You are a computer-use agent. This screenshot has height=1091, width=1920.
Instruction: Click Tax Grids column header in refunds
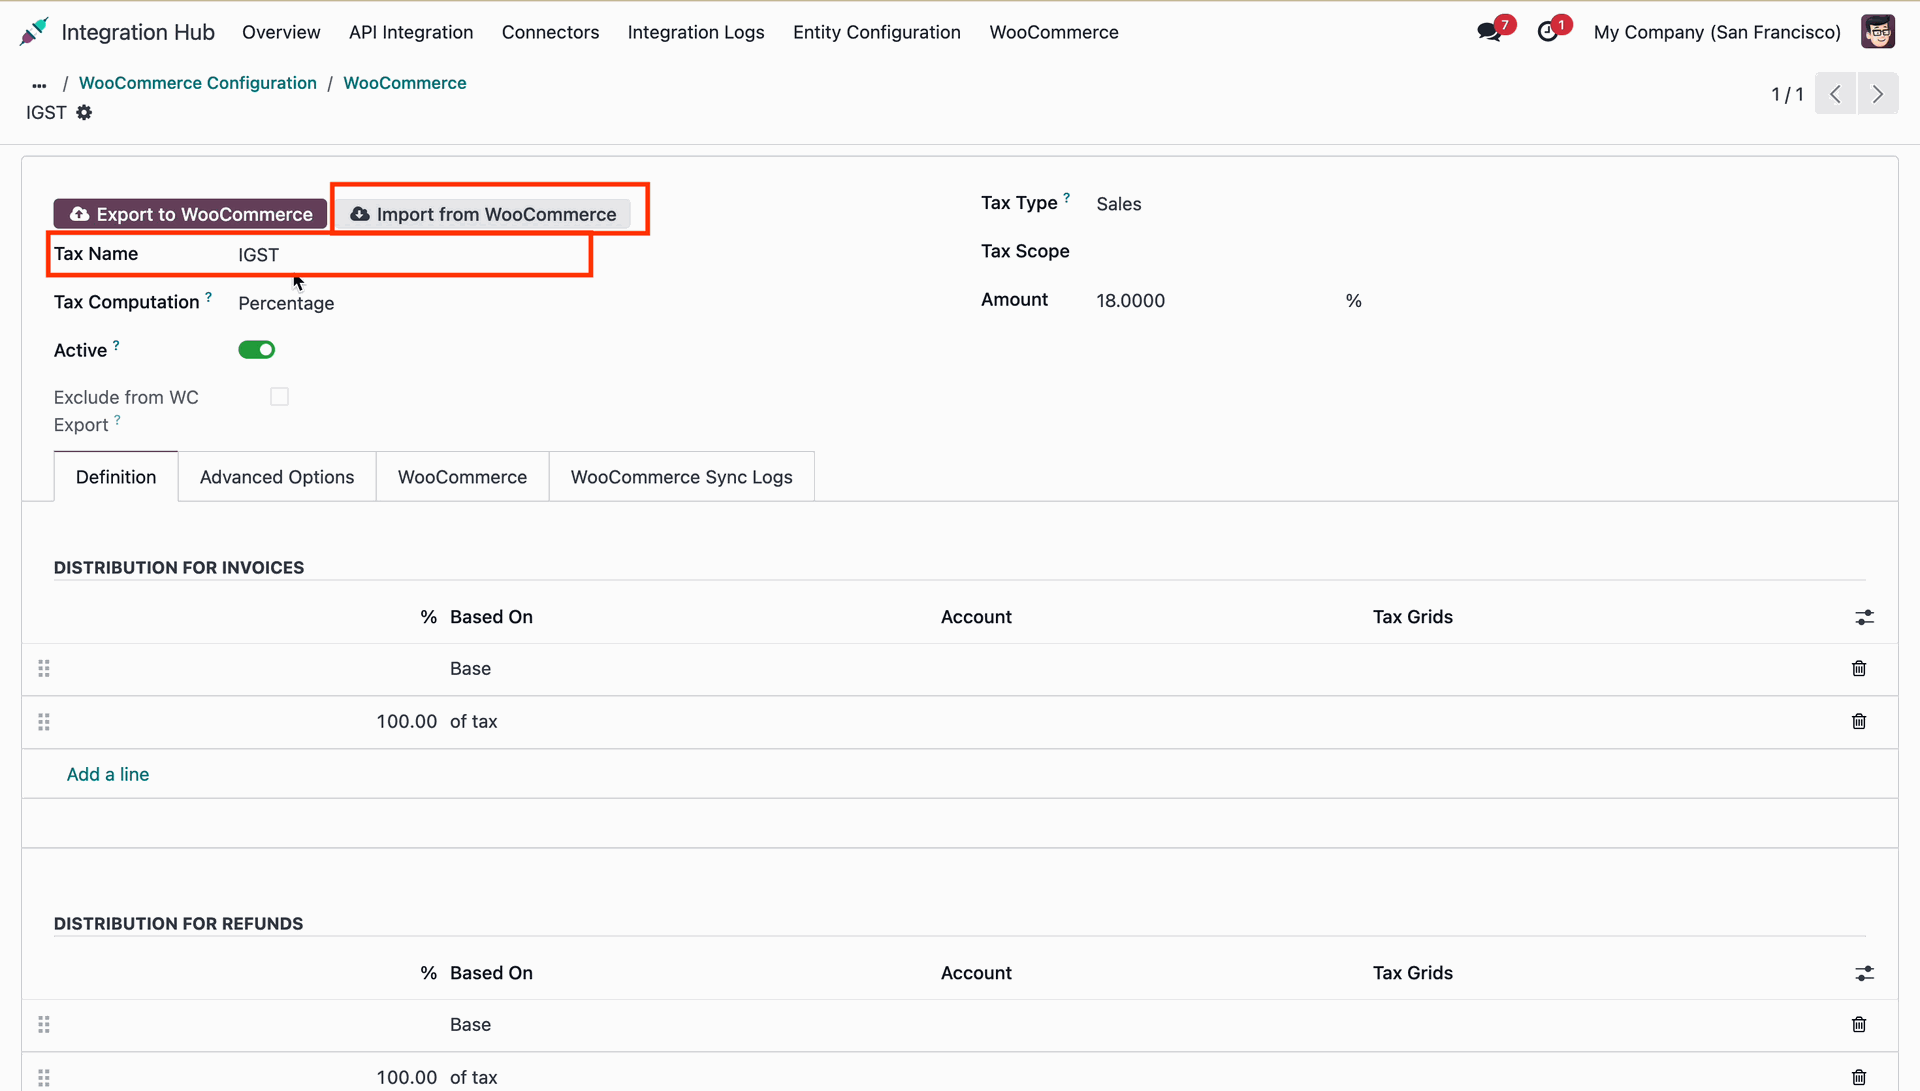pyautogui.click(x=1413, y=974)
